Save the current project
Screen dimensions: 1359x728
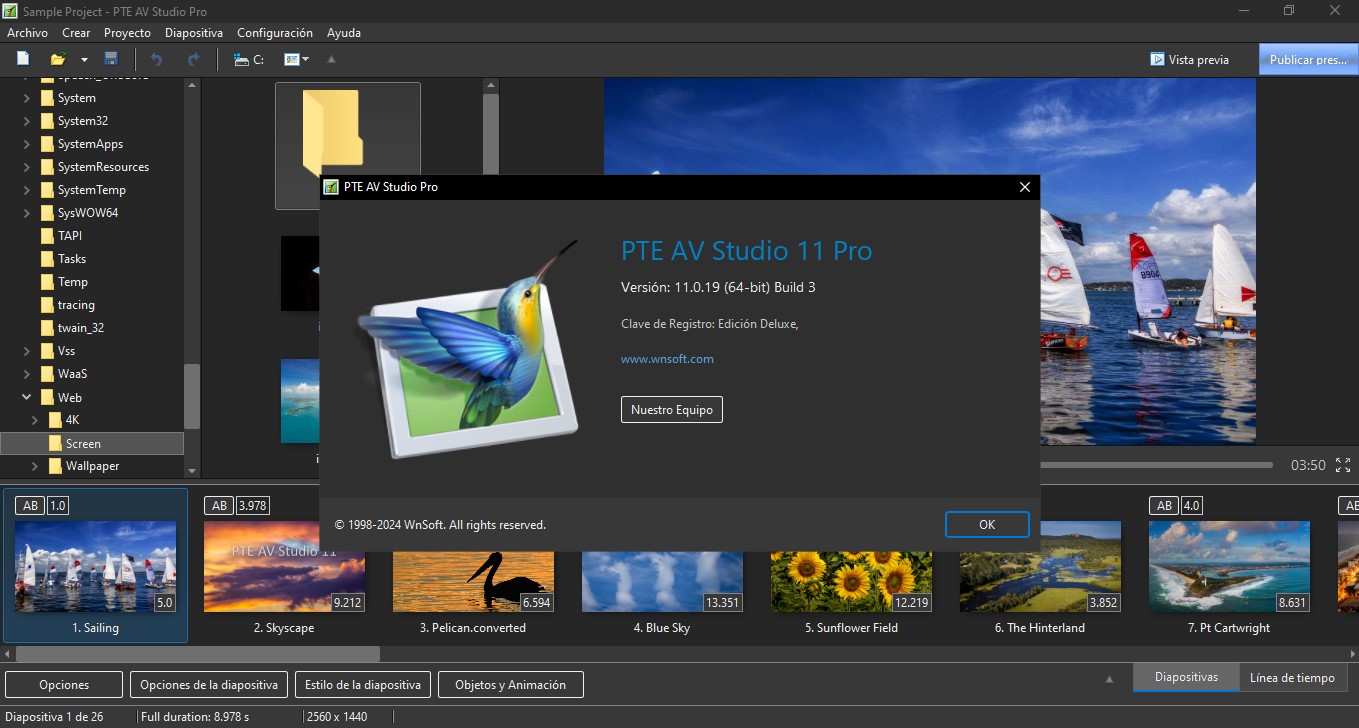(111, 58)
